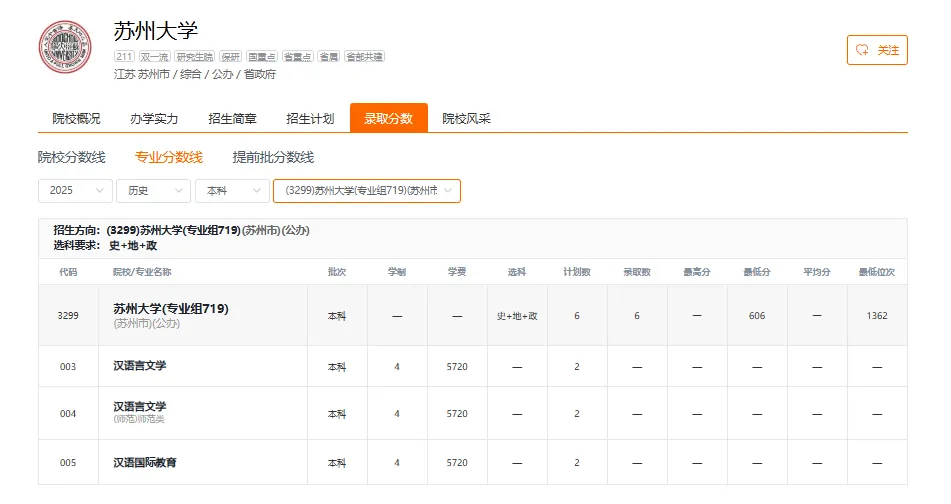Click the 省重点 tag
This screenshot has height=504, width=951.
click(297, 56)
